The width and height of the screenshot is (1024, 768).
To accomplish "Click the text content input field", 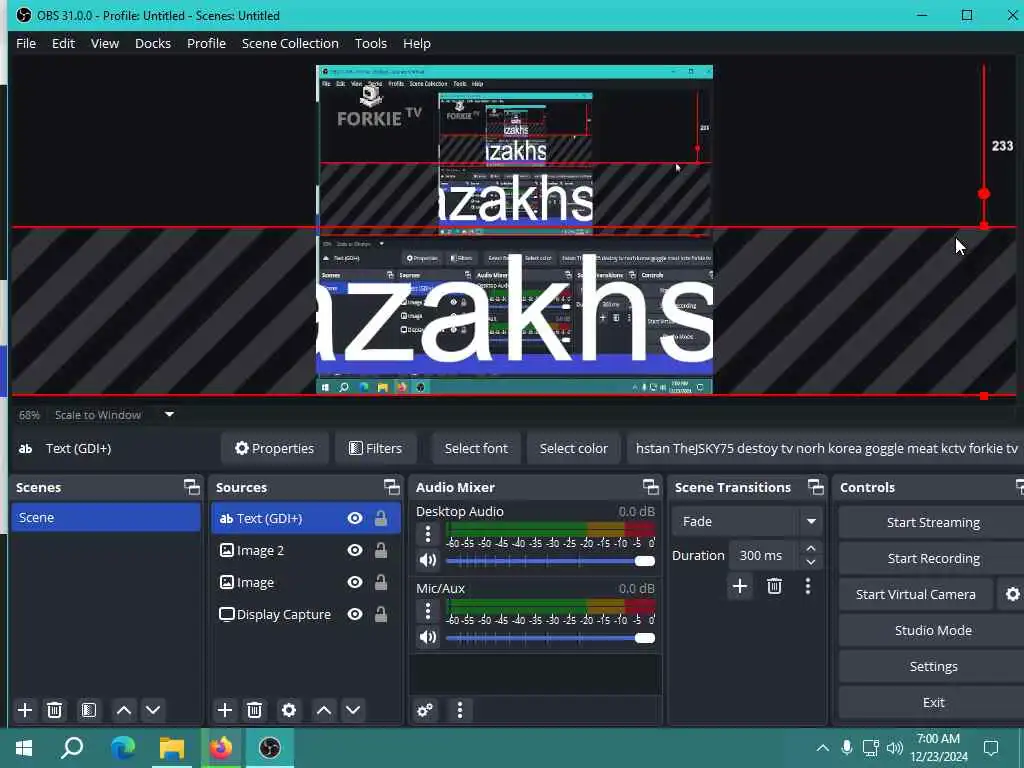I will point(825,449).
